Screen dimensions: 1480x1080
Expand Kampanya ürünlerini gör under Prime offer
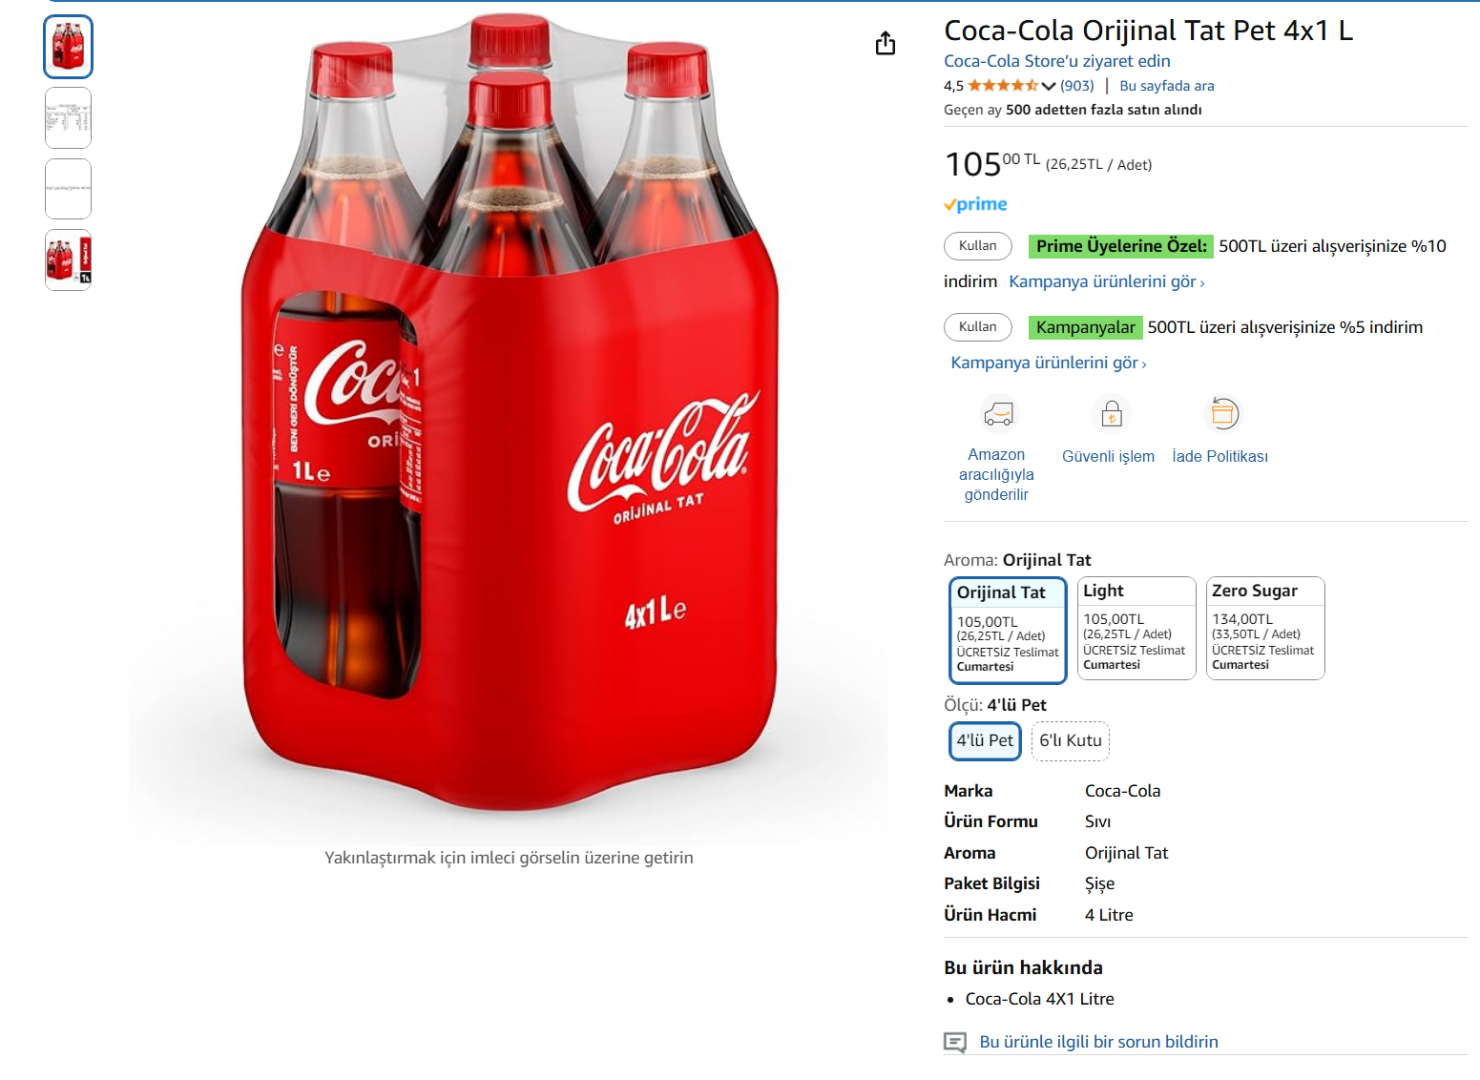point(1106,282)
